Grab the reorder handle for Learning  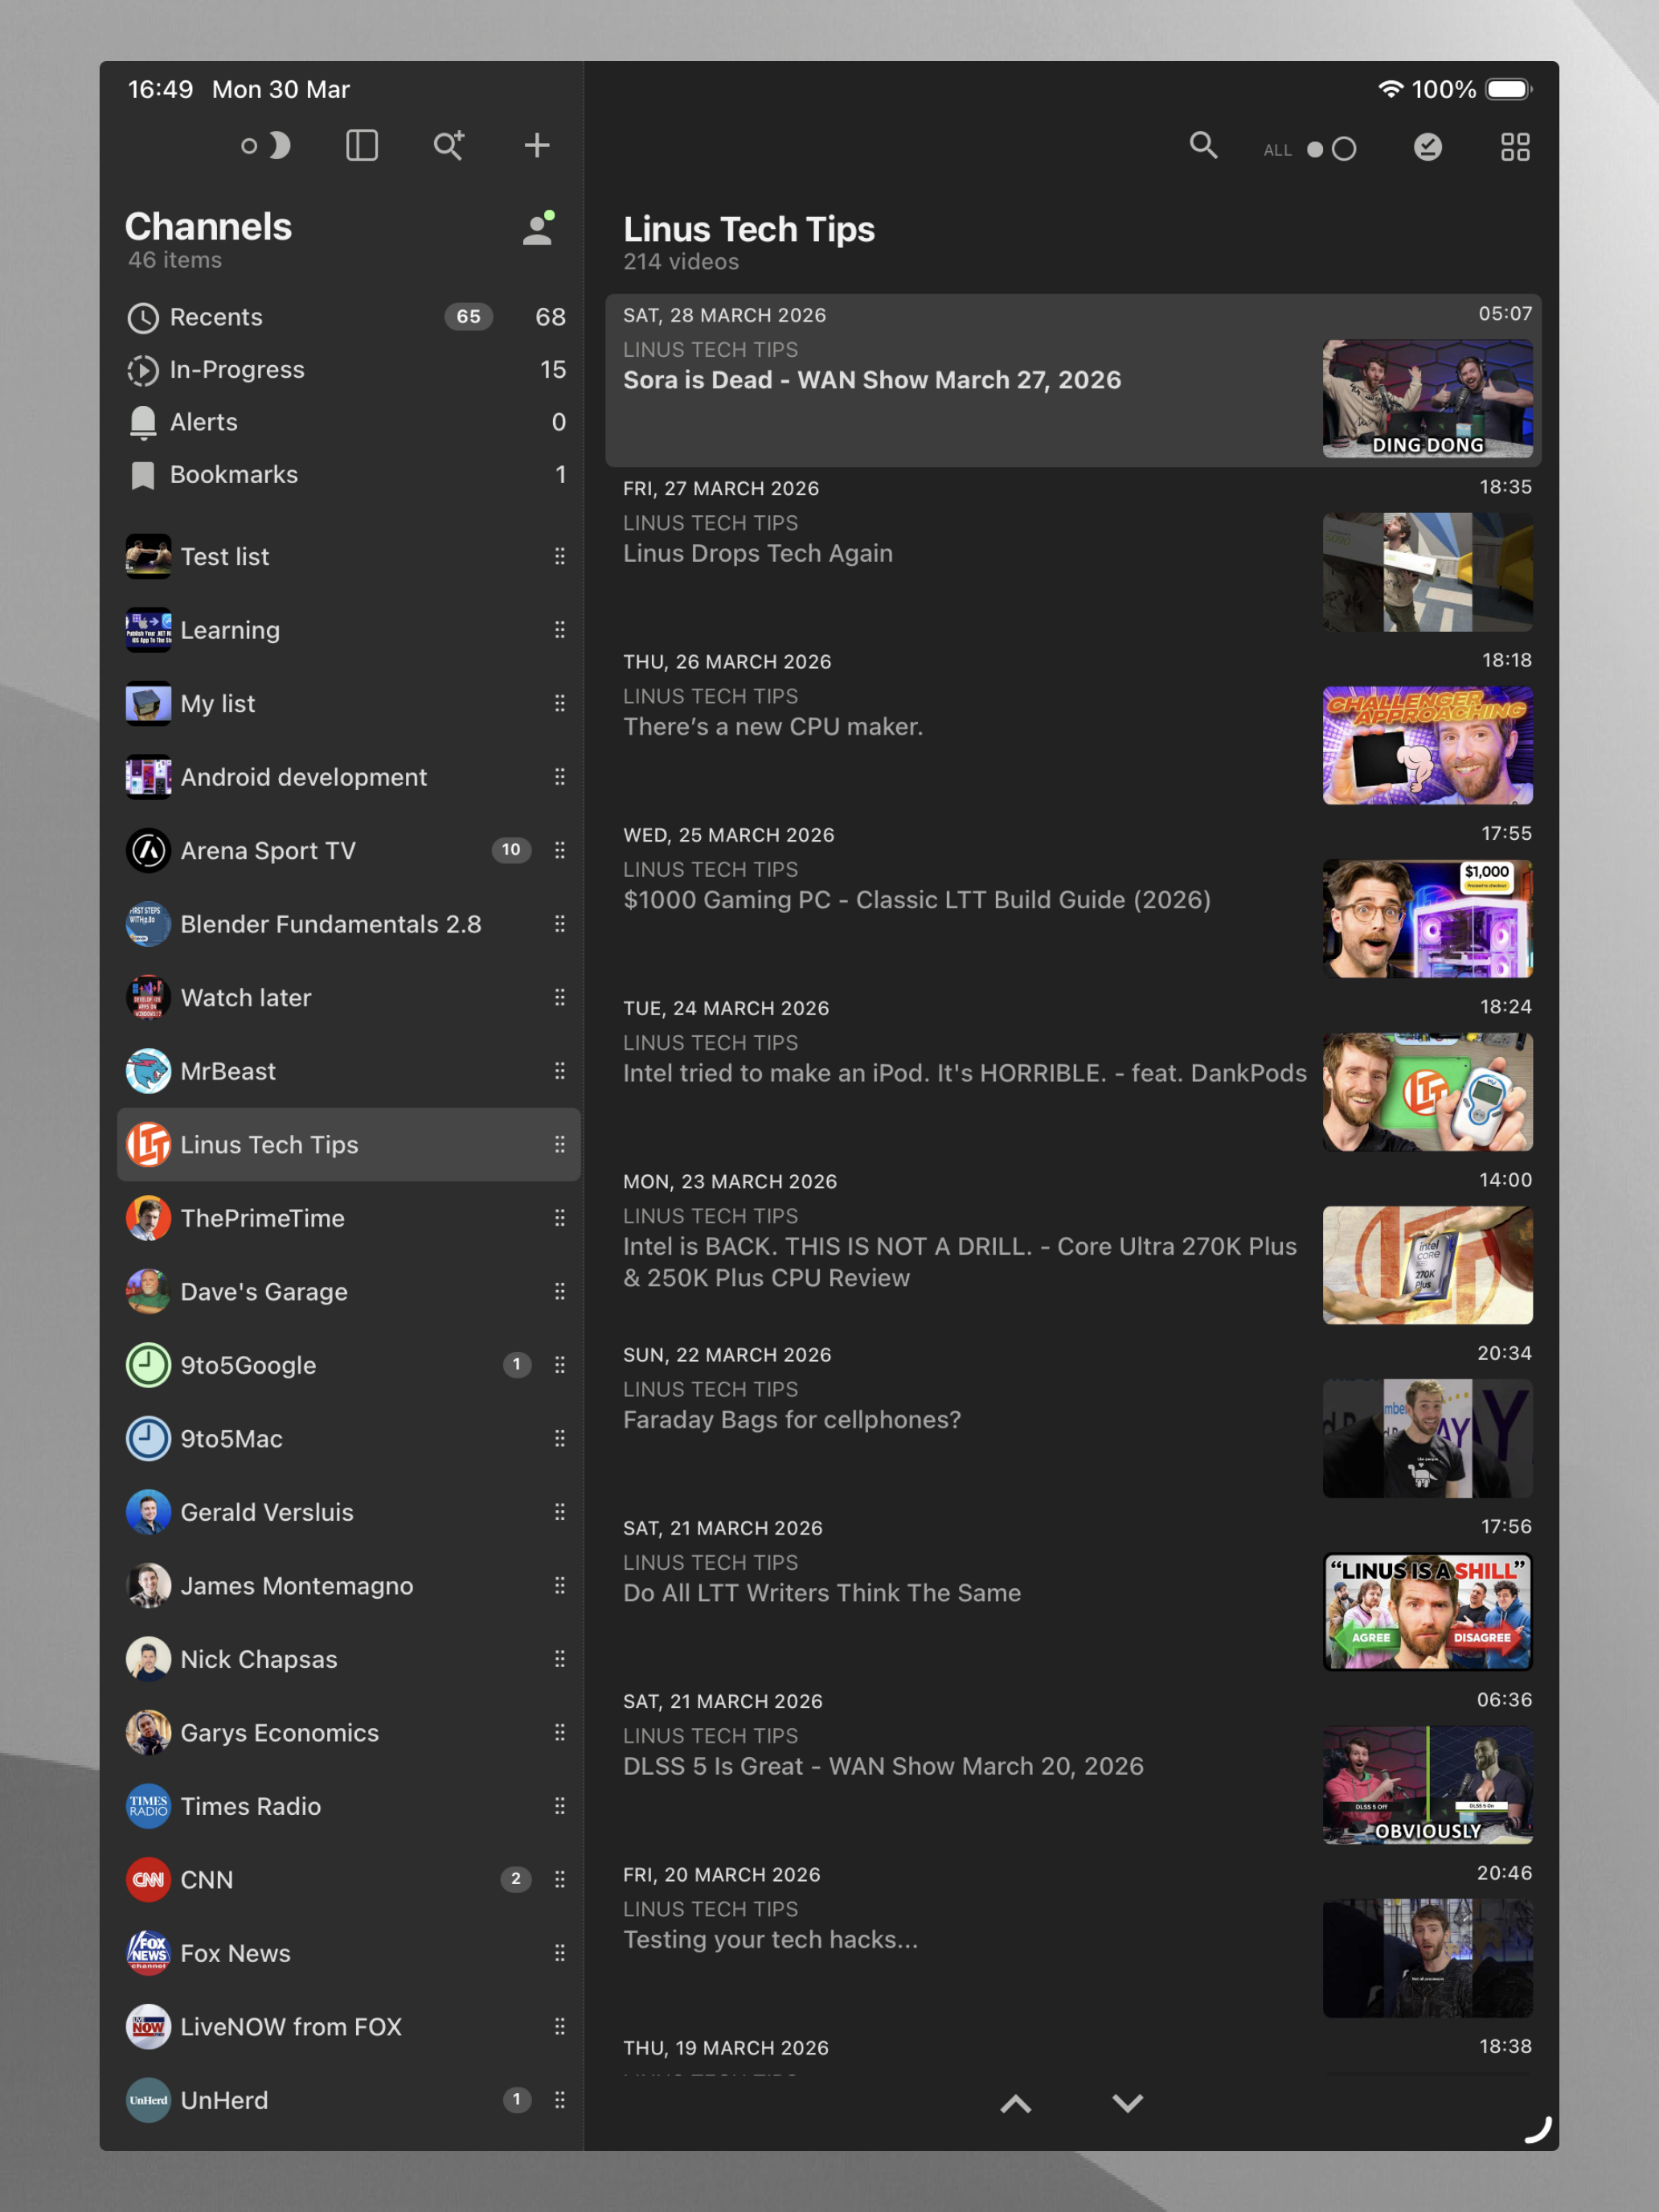coord(560,630)
